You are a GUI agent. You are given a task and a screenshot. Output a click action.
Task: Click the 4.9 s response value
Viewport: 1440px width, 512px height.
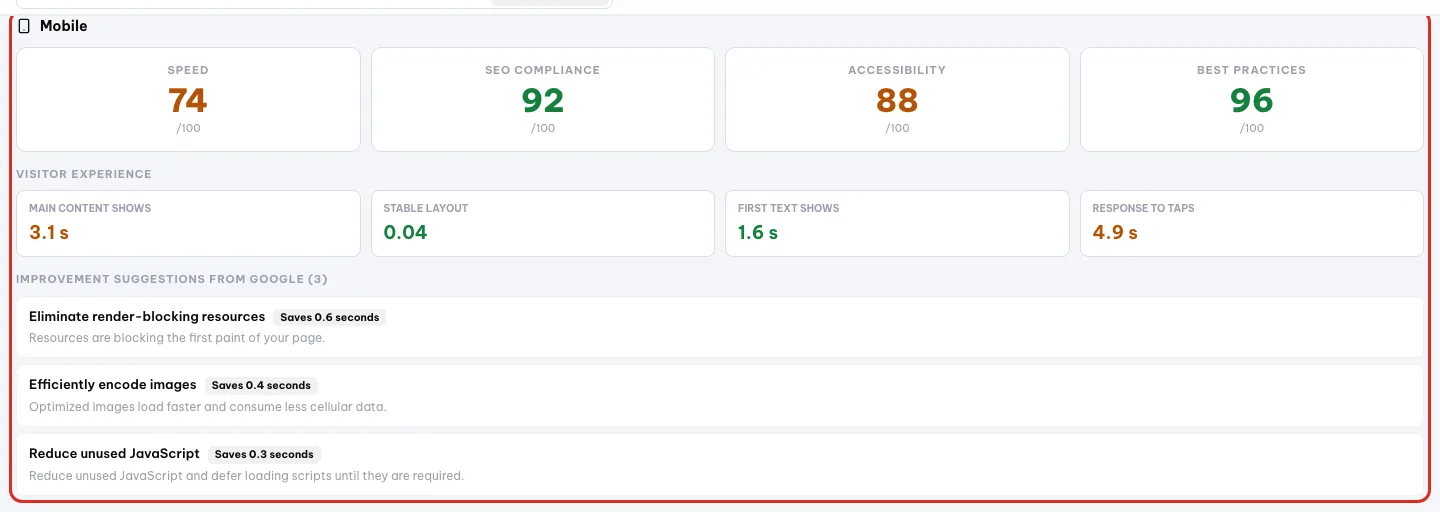[1115, 233]
